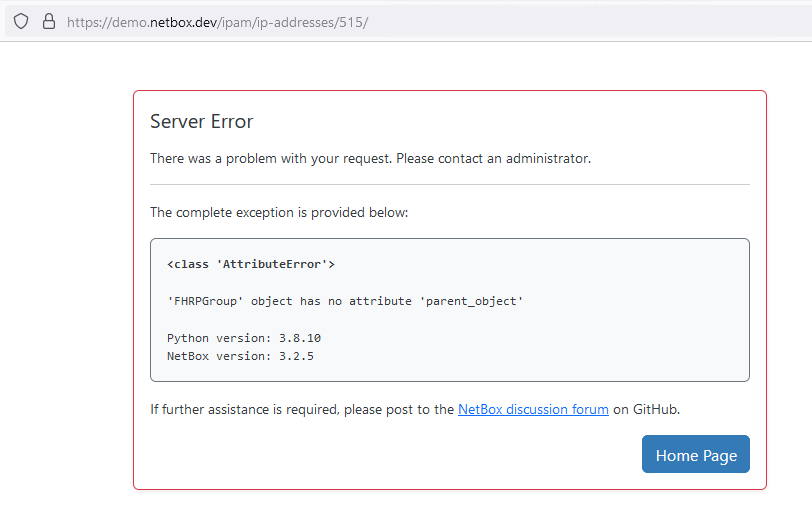
Task: Click the shield tracking protection icon
Action: [21, 22]
